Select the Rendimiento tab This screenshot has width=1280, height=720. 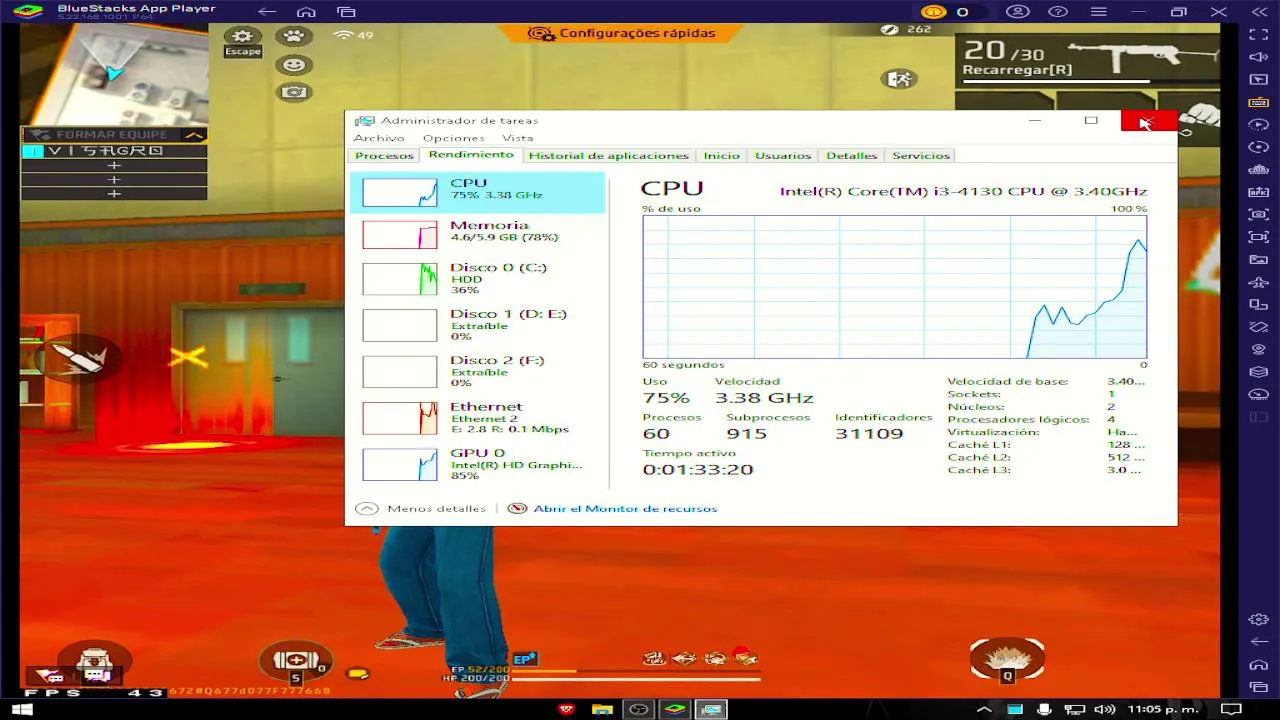coord(471,155)
